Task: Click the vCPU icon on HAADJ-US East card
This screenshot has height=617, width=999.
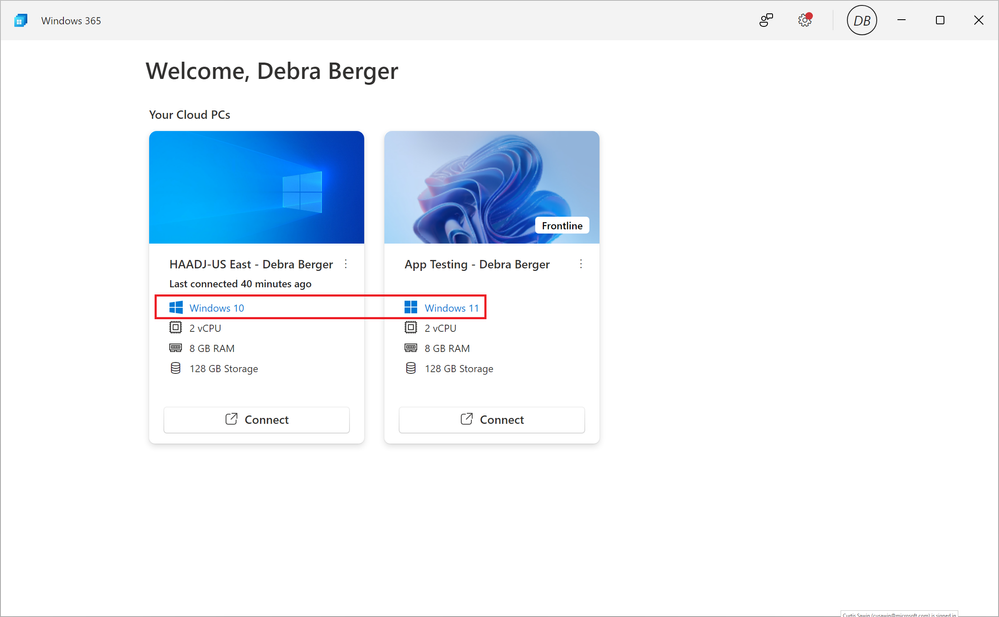Action: point(175,328)
